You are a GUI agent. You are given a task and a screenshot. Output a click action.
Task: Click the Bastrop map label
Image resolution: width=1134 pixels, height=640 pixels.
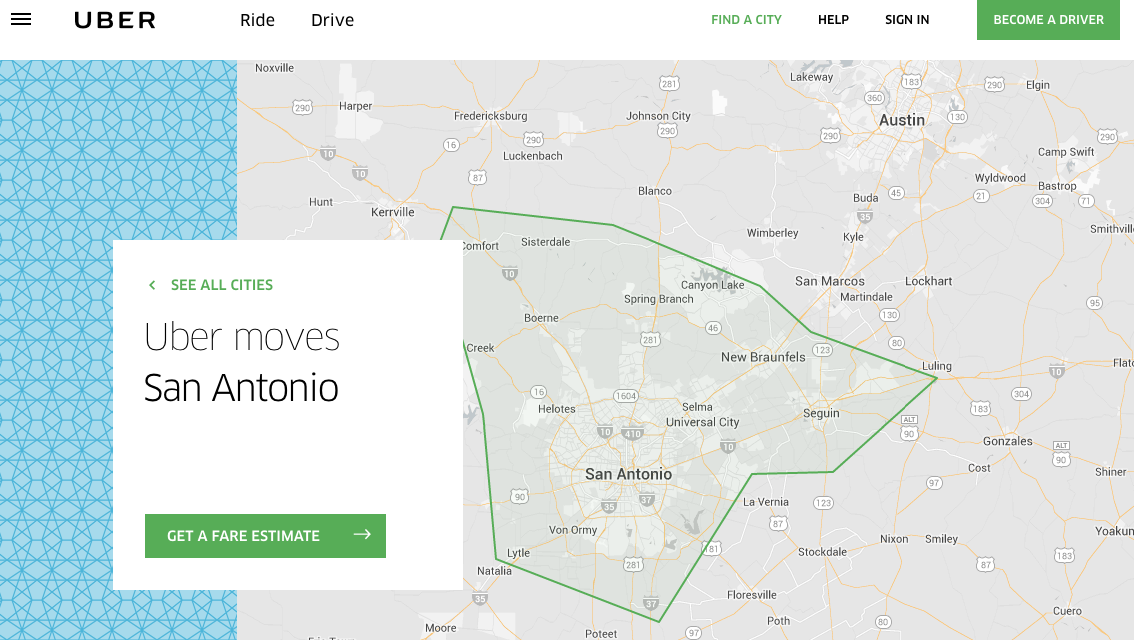tap(1057, 186)
